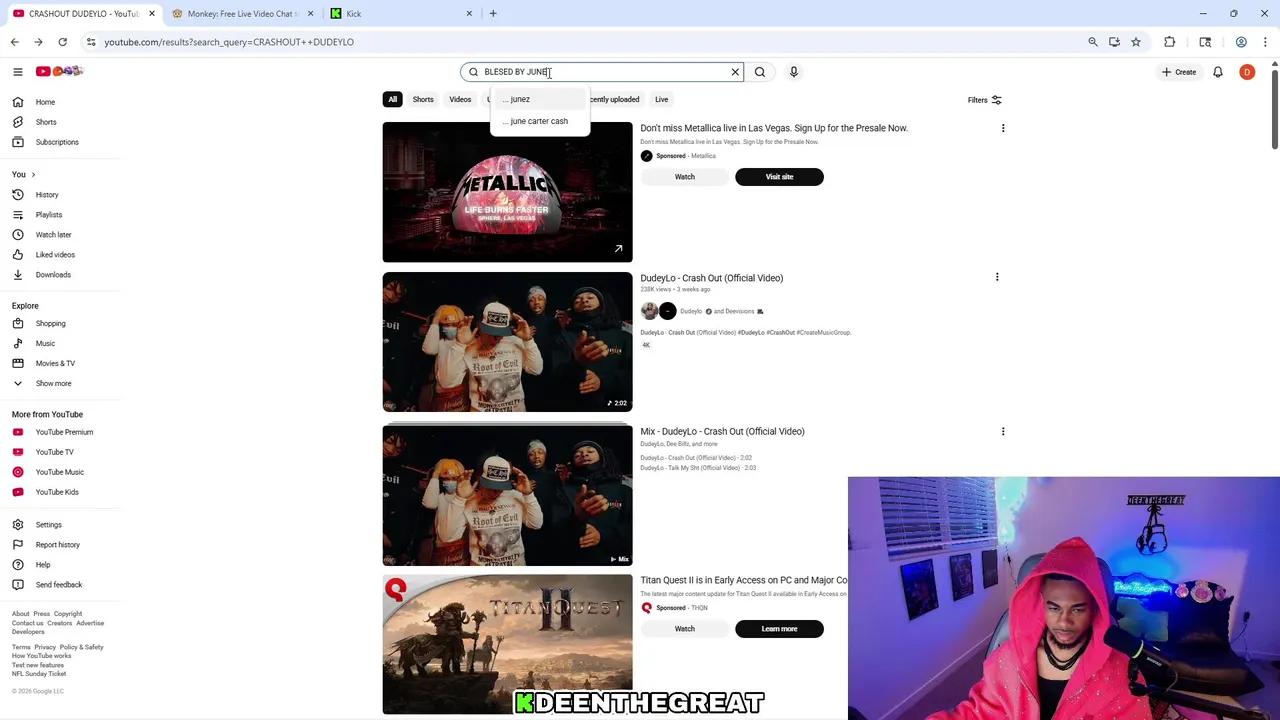Screen dimensions: 1280x720
Task: Open Subscriptions in the sidebar
Action: coord(56,142)
